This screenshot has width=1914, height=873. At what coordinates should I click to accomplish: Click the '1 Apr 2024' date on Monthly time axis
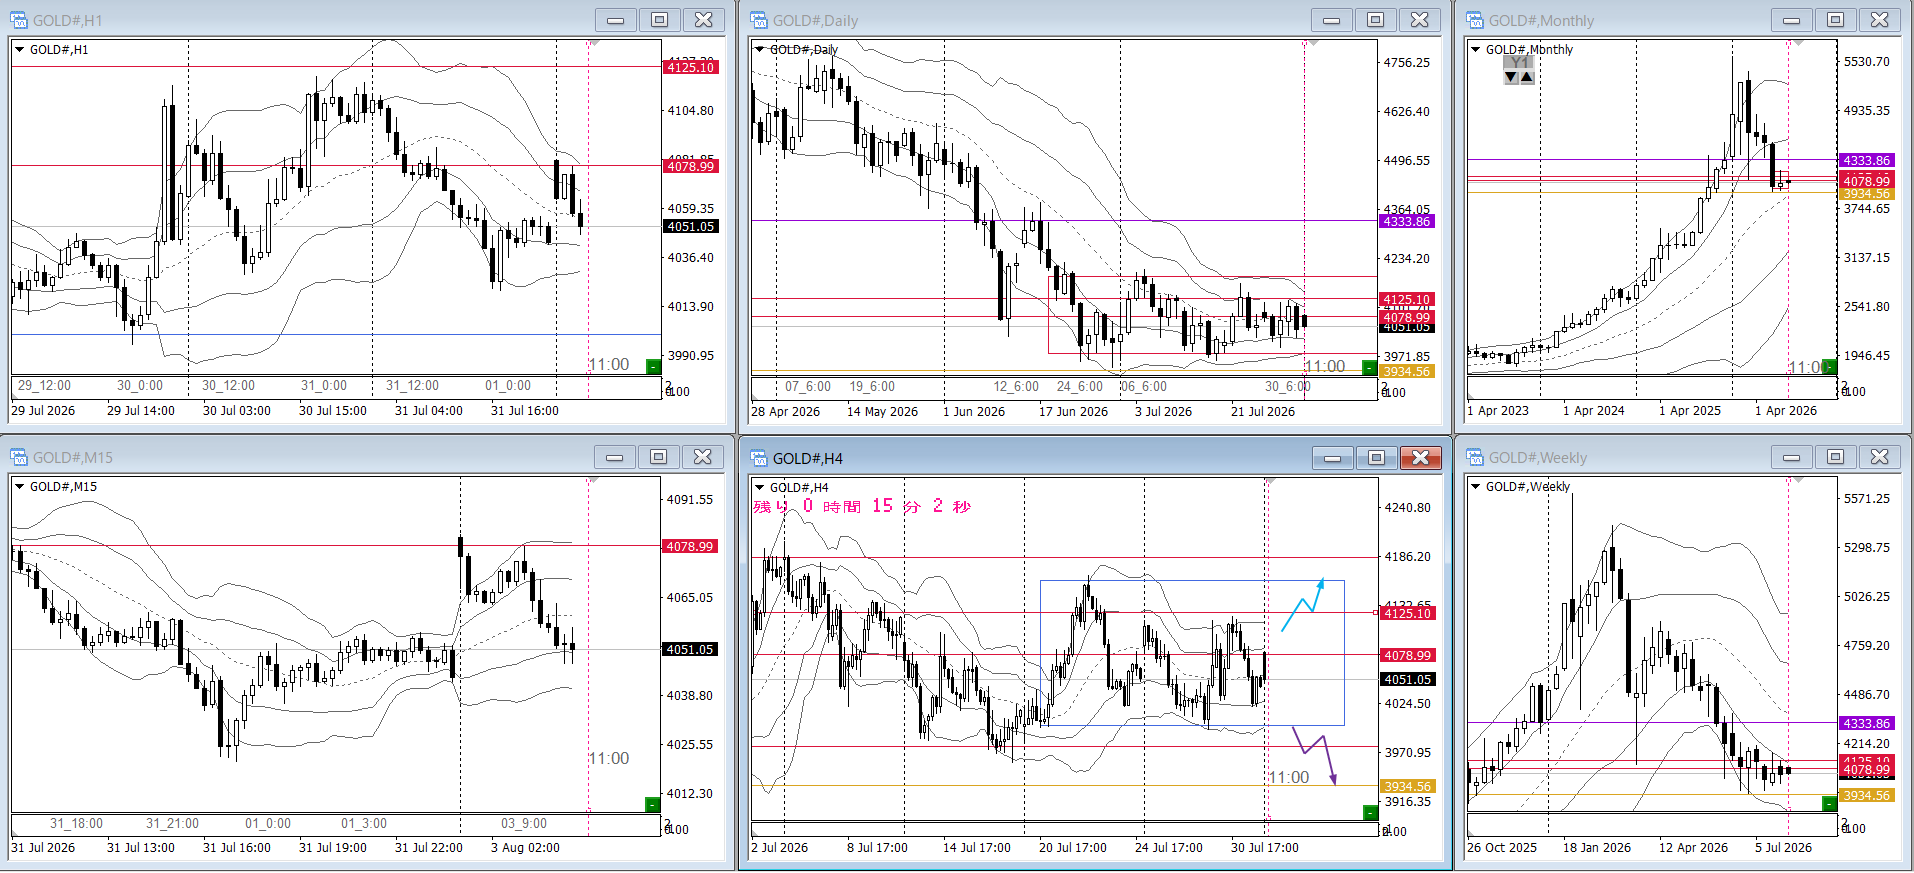click(1593, 411)
